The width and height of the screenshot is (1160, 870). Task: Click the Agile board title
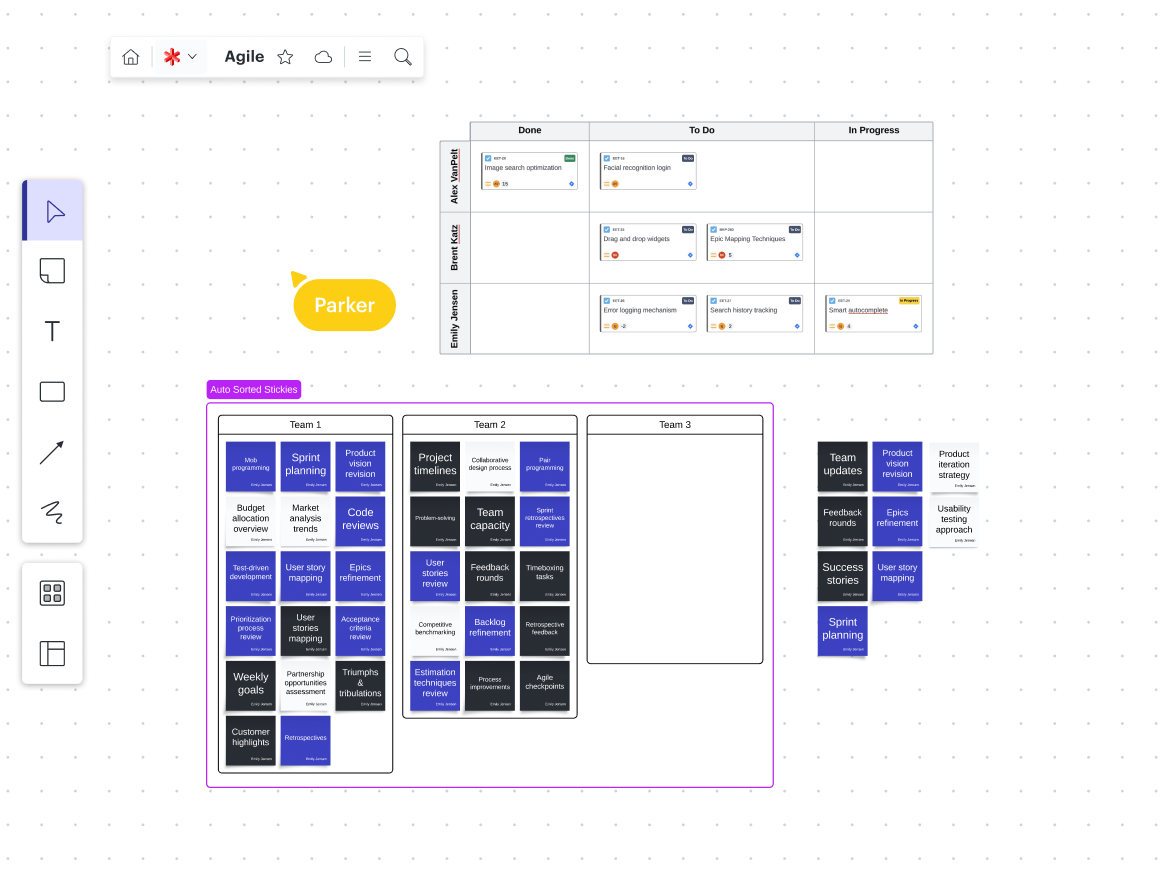point(244,57)
